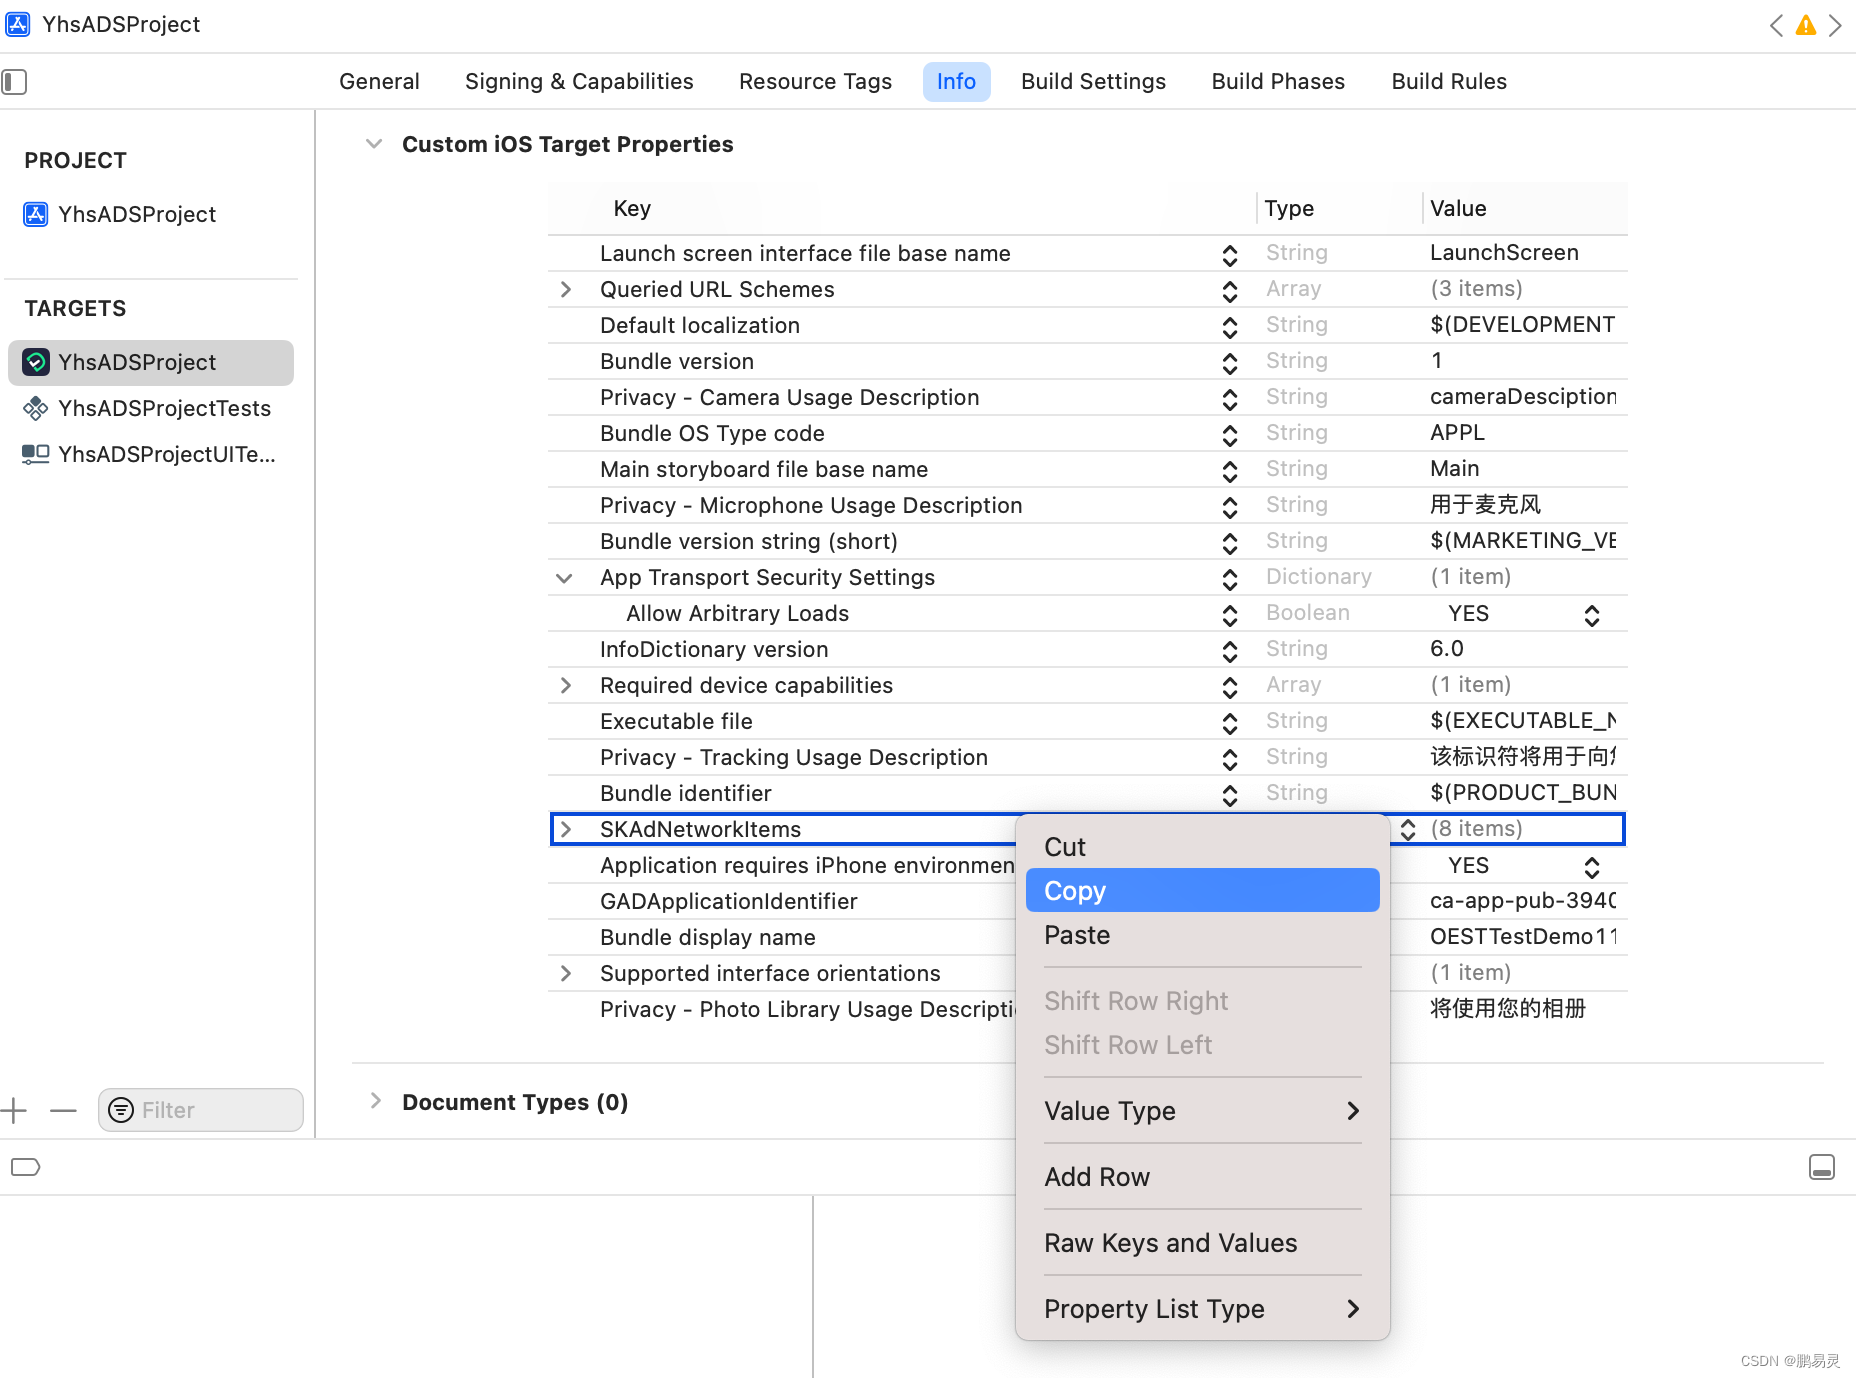Toggle the debug area panel icon
The image size is (1856, 1378).
[1822, 1167]
